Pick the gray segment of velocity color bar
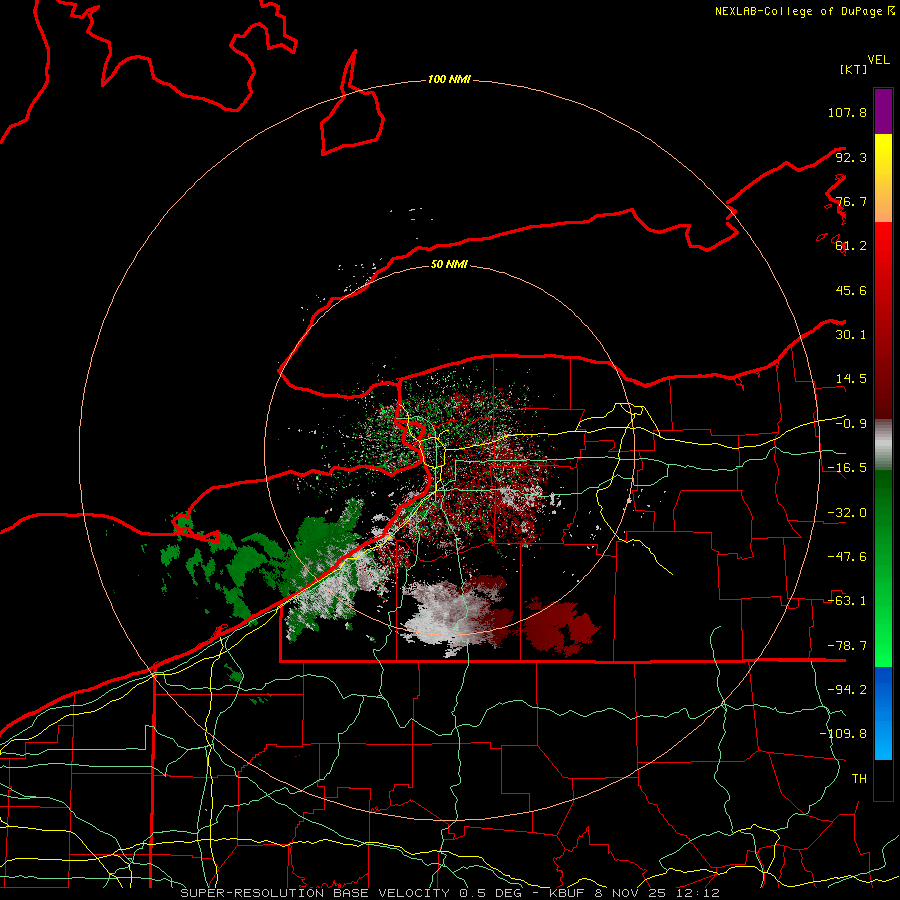This screenshot has height=900, width=900. click(883, 445)
